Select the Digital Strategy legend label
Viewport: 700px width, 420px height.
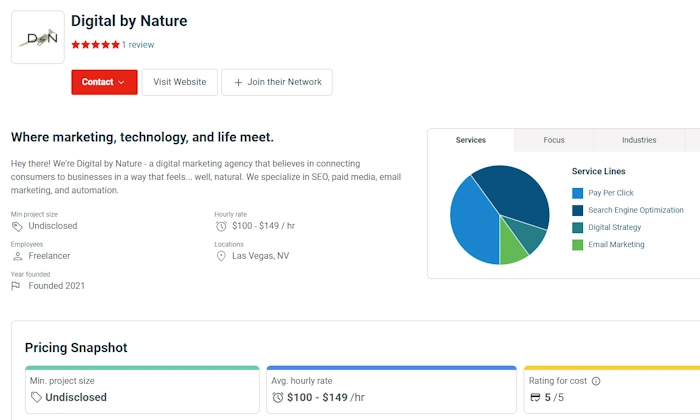click(614, 227)
